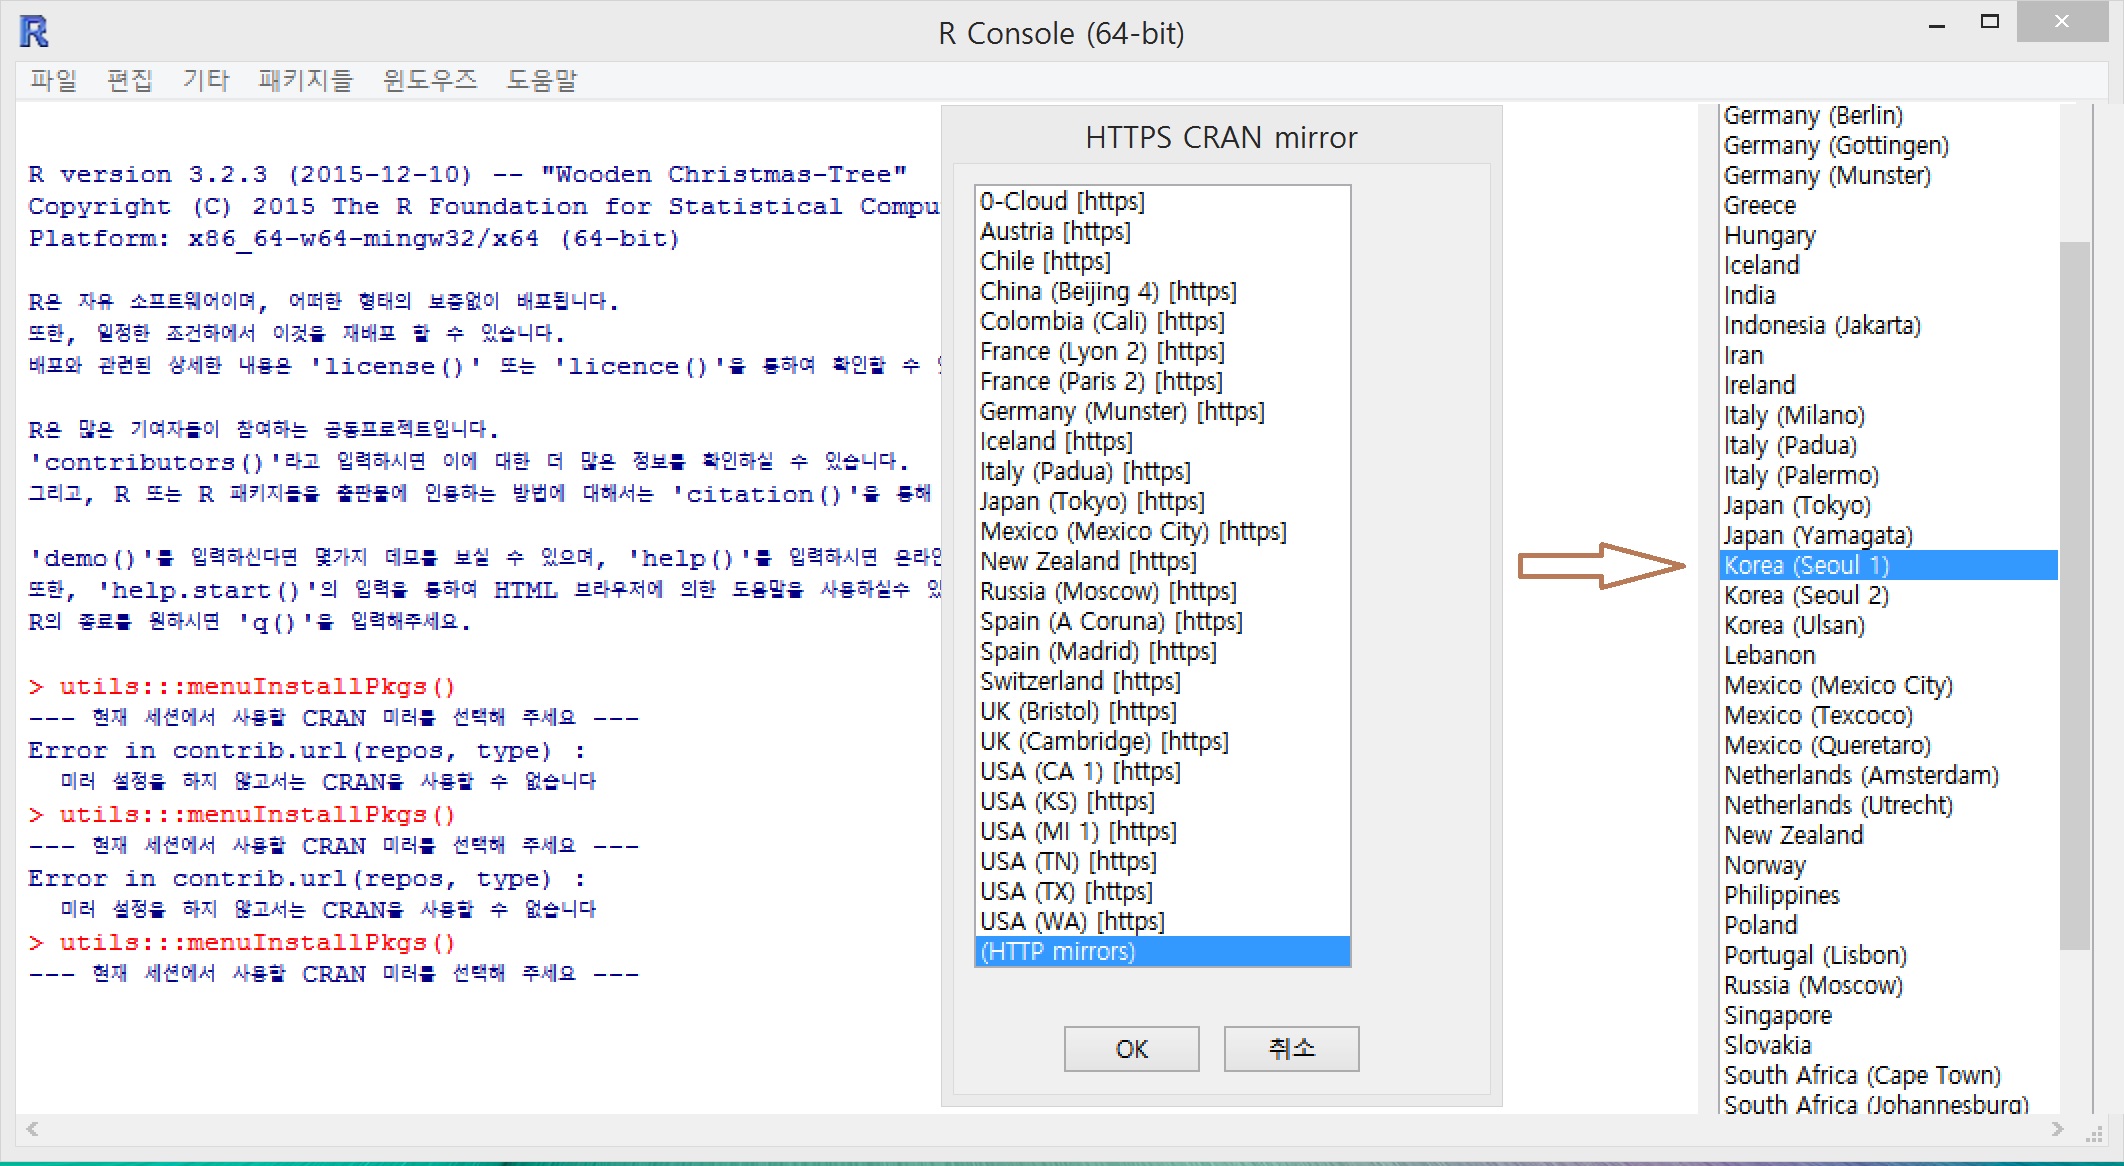The height and width of the screenshot is (1166, 2124).
Task: Select Mexico (Texcoco) in right list
Action: (x=1888, y=715)
